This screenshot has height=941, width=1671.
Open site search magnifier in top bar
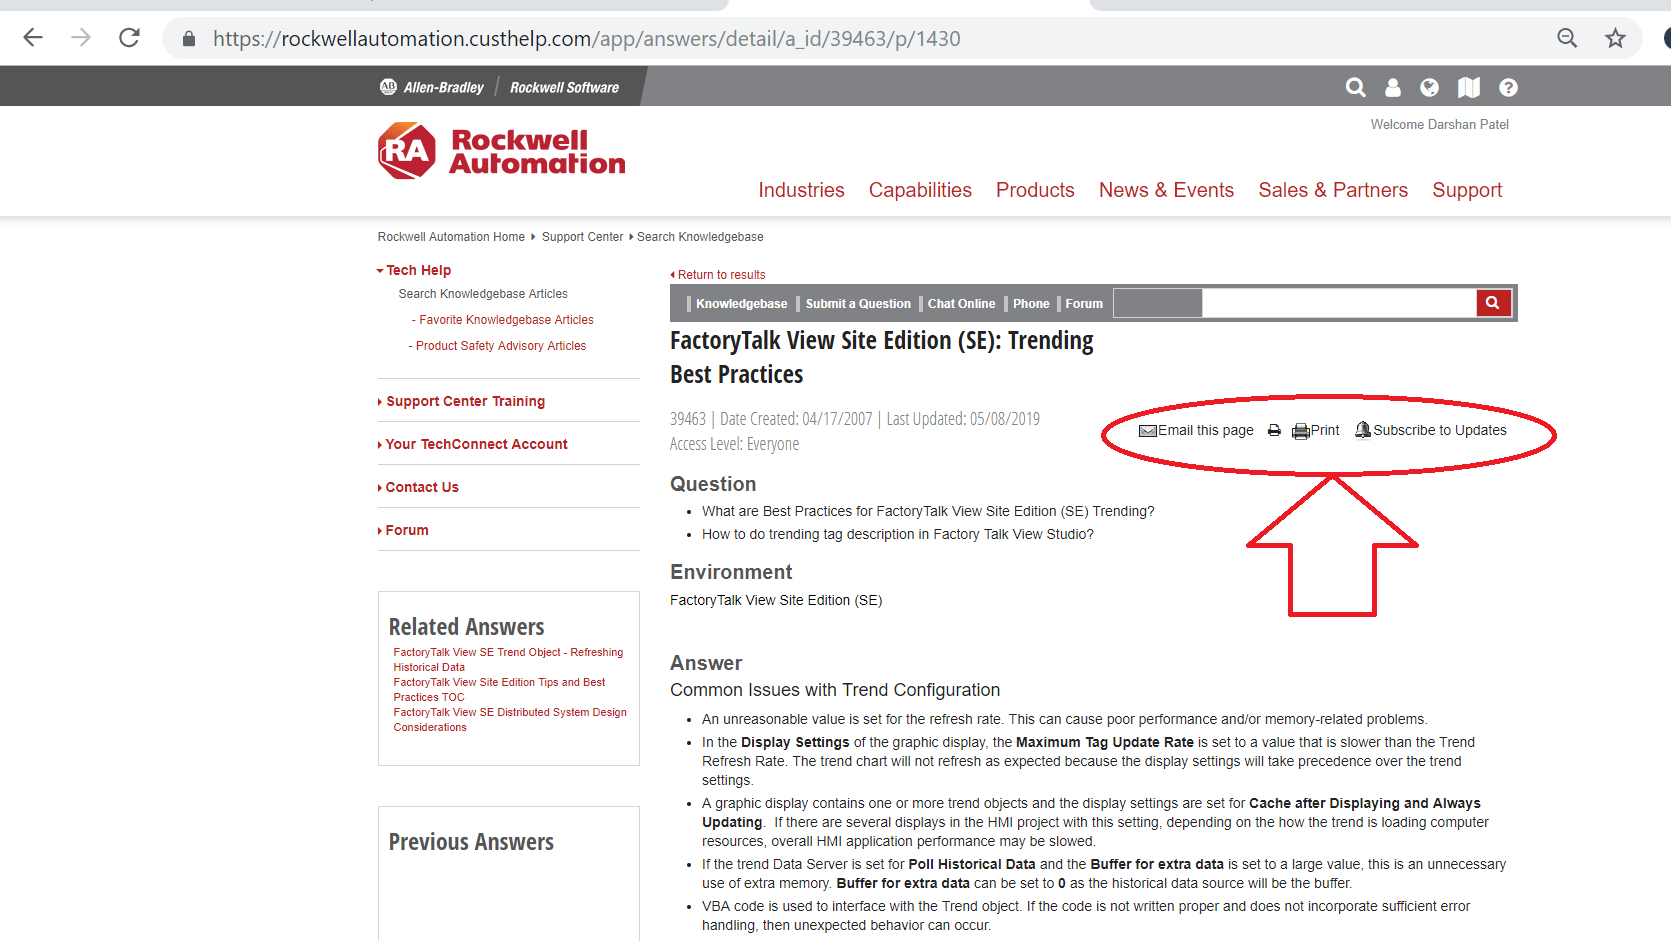[1355, 88]
